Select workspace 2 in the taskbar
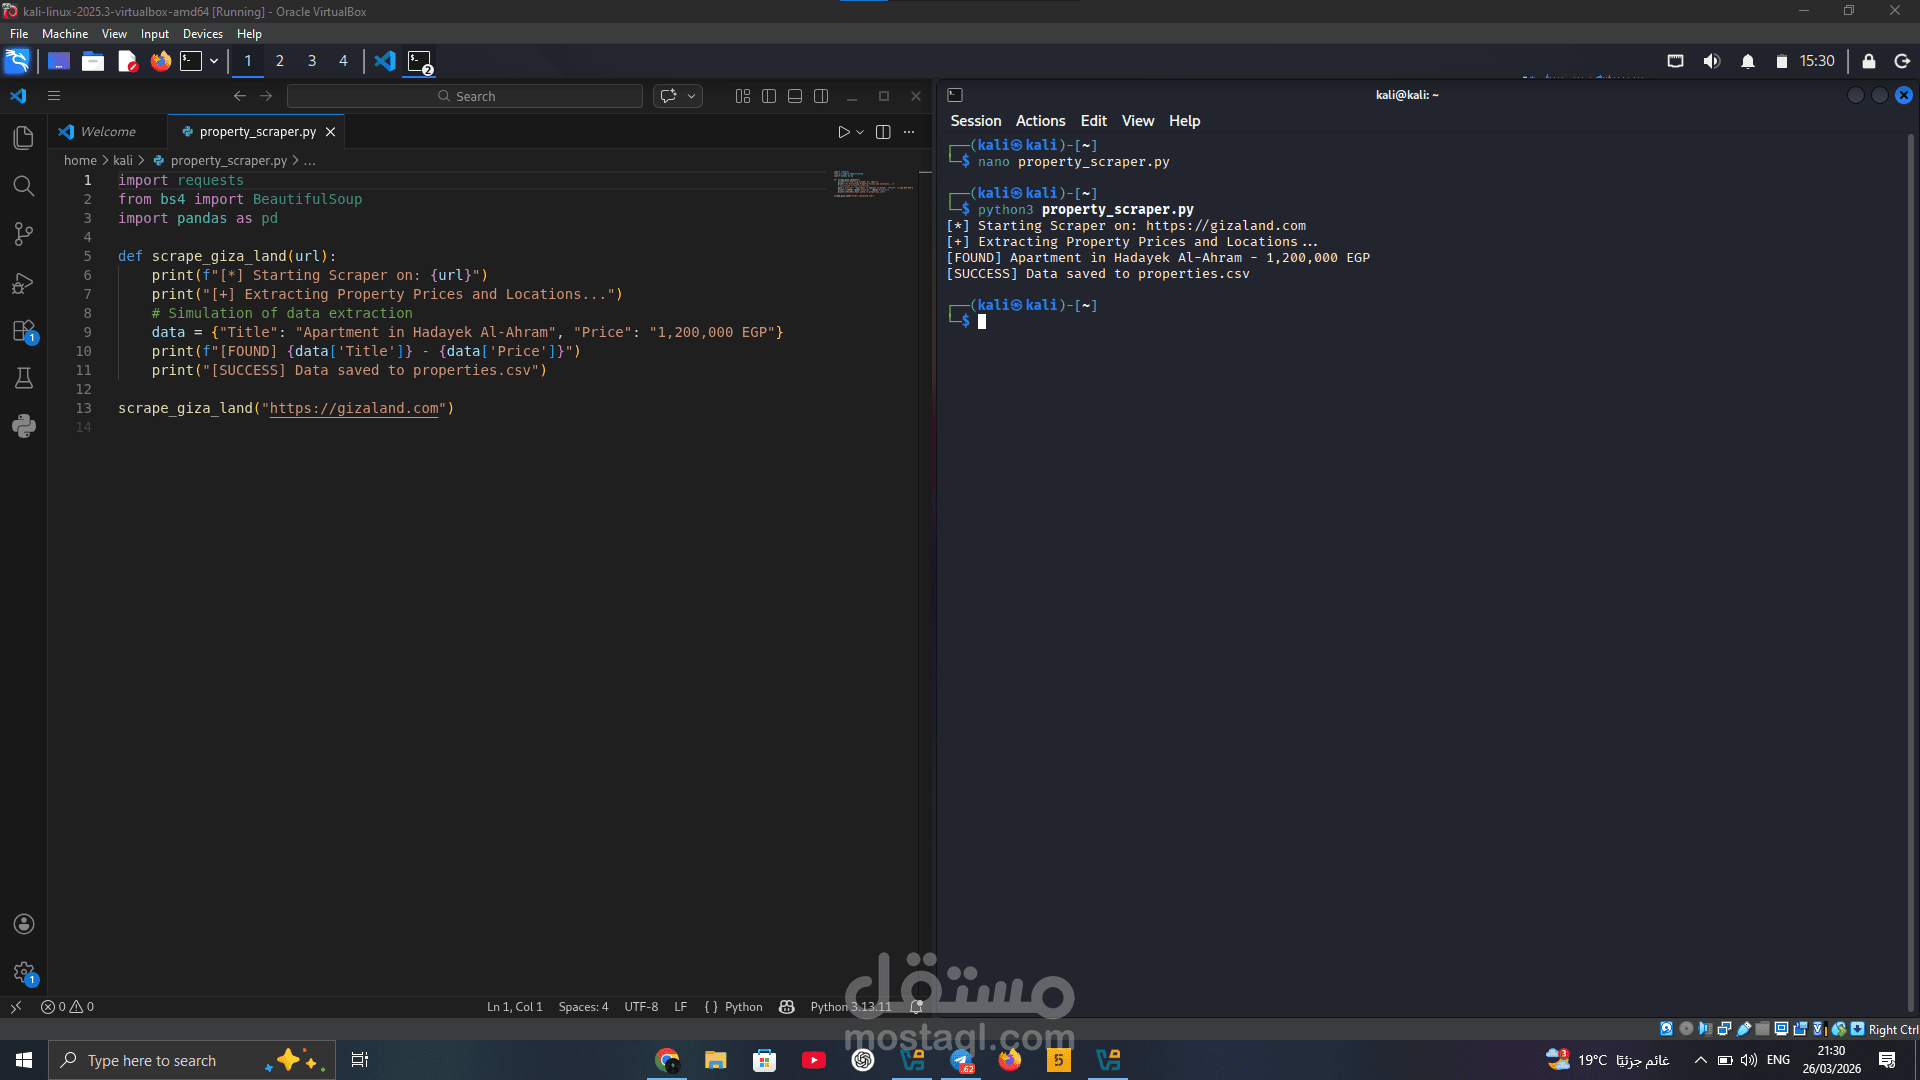The height and width of the screenshot is (1080, 1920). click(x=279, y=61)
